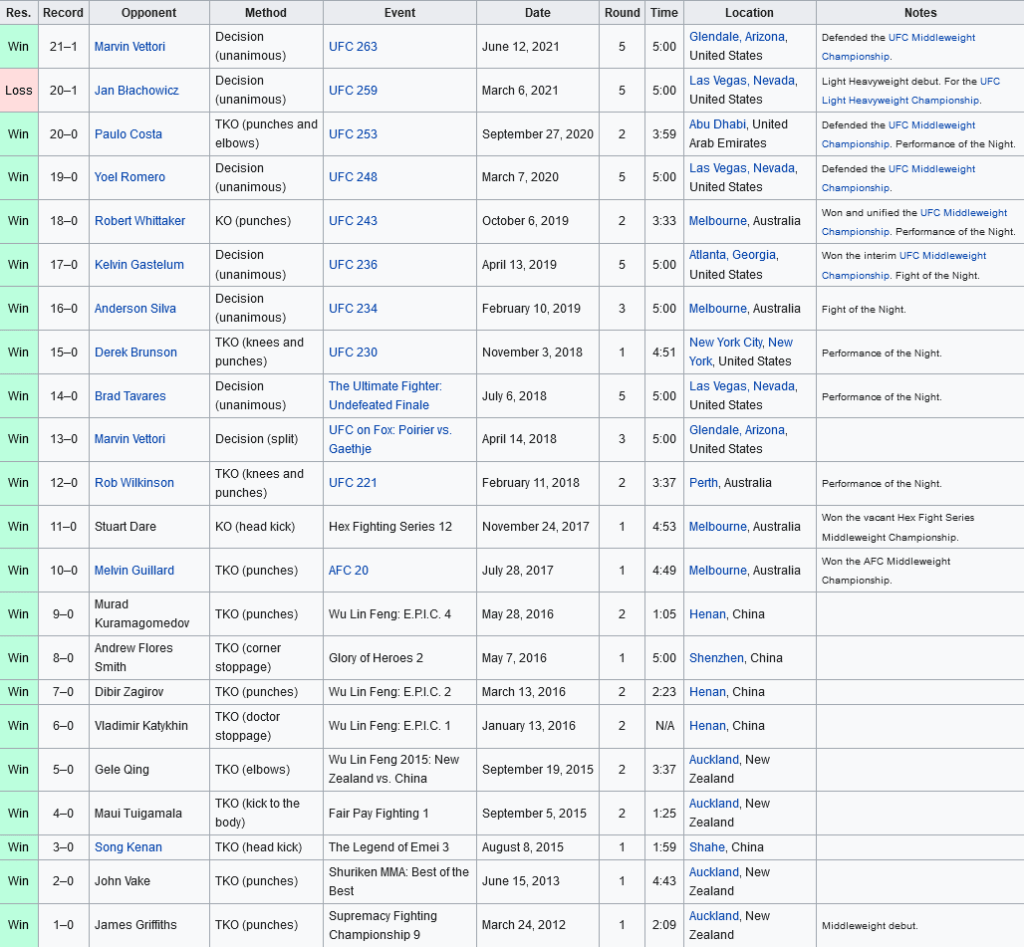Image resolution: width=1024 pixels, height=947 pixels.
Task: Open Kelvin Gastelum's page
Action: click(x=139, y=265)
